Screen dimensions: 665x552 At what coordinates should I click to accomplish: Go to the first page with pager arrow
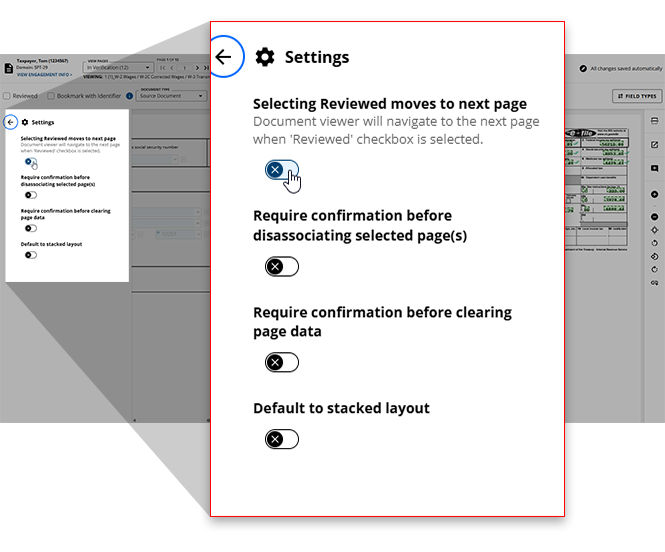tap(162, 68)
